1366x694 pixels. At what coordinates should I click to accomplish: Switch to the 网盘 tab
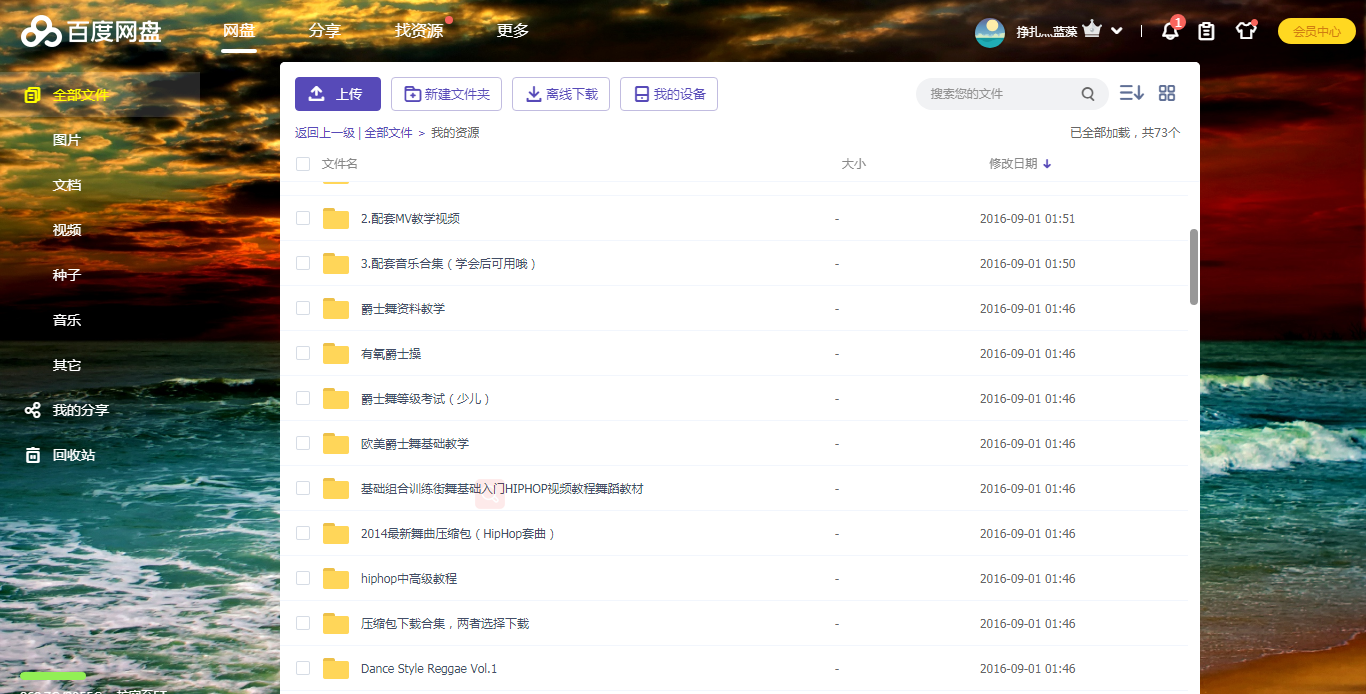[x=239, y=31]
